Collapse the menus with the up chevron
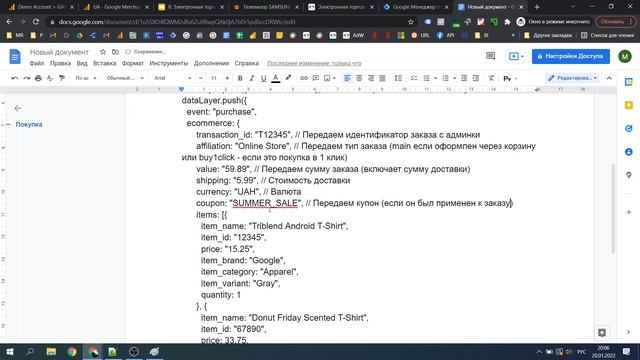The width and height of the screenshot is (640, 360). [x=609, y=78]
